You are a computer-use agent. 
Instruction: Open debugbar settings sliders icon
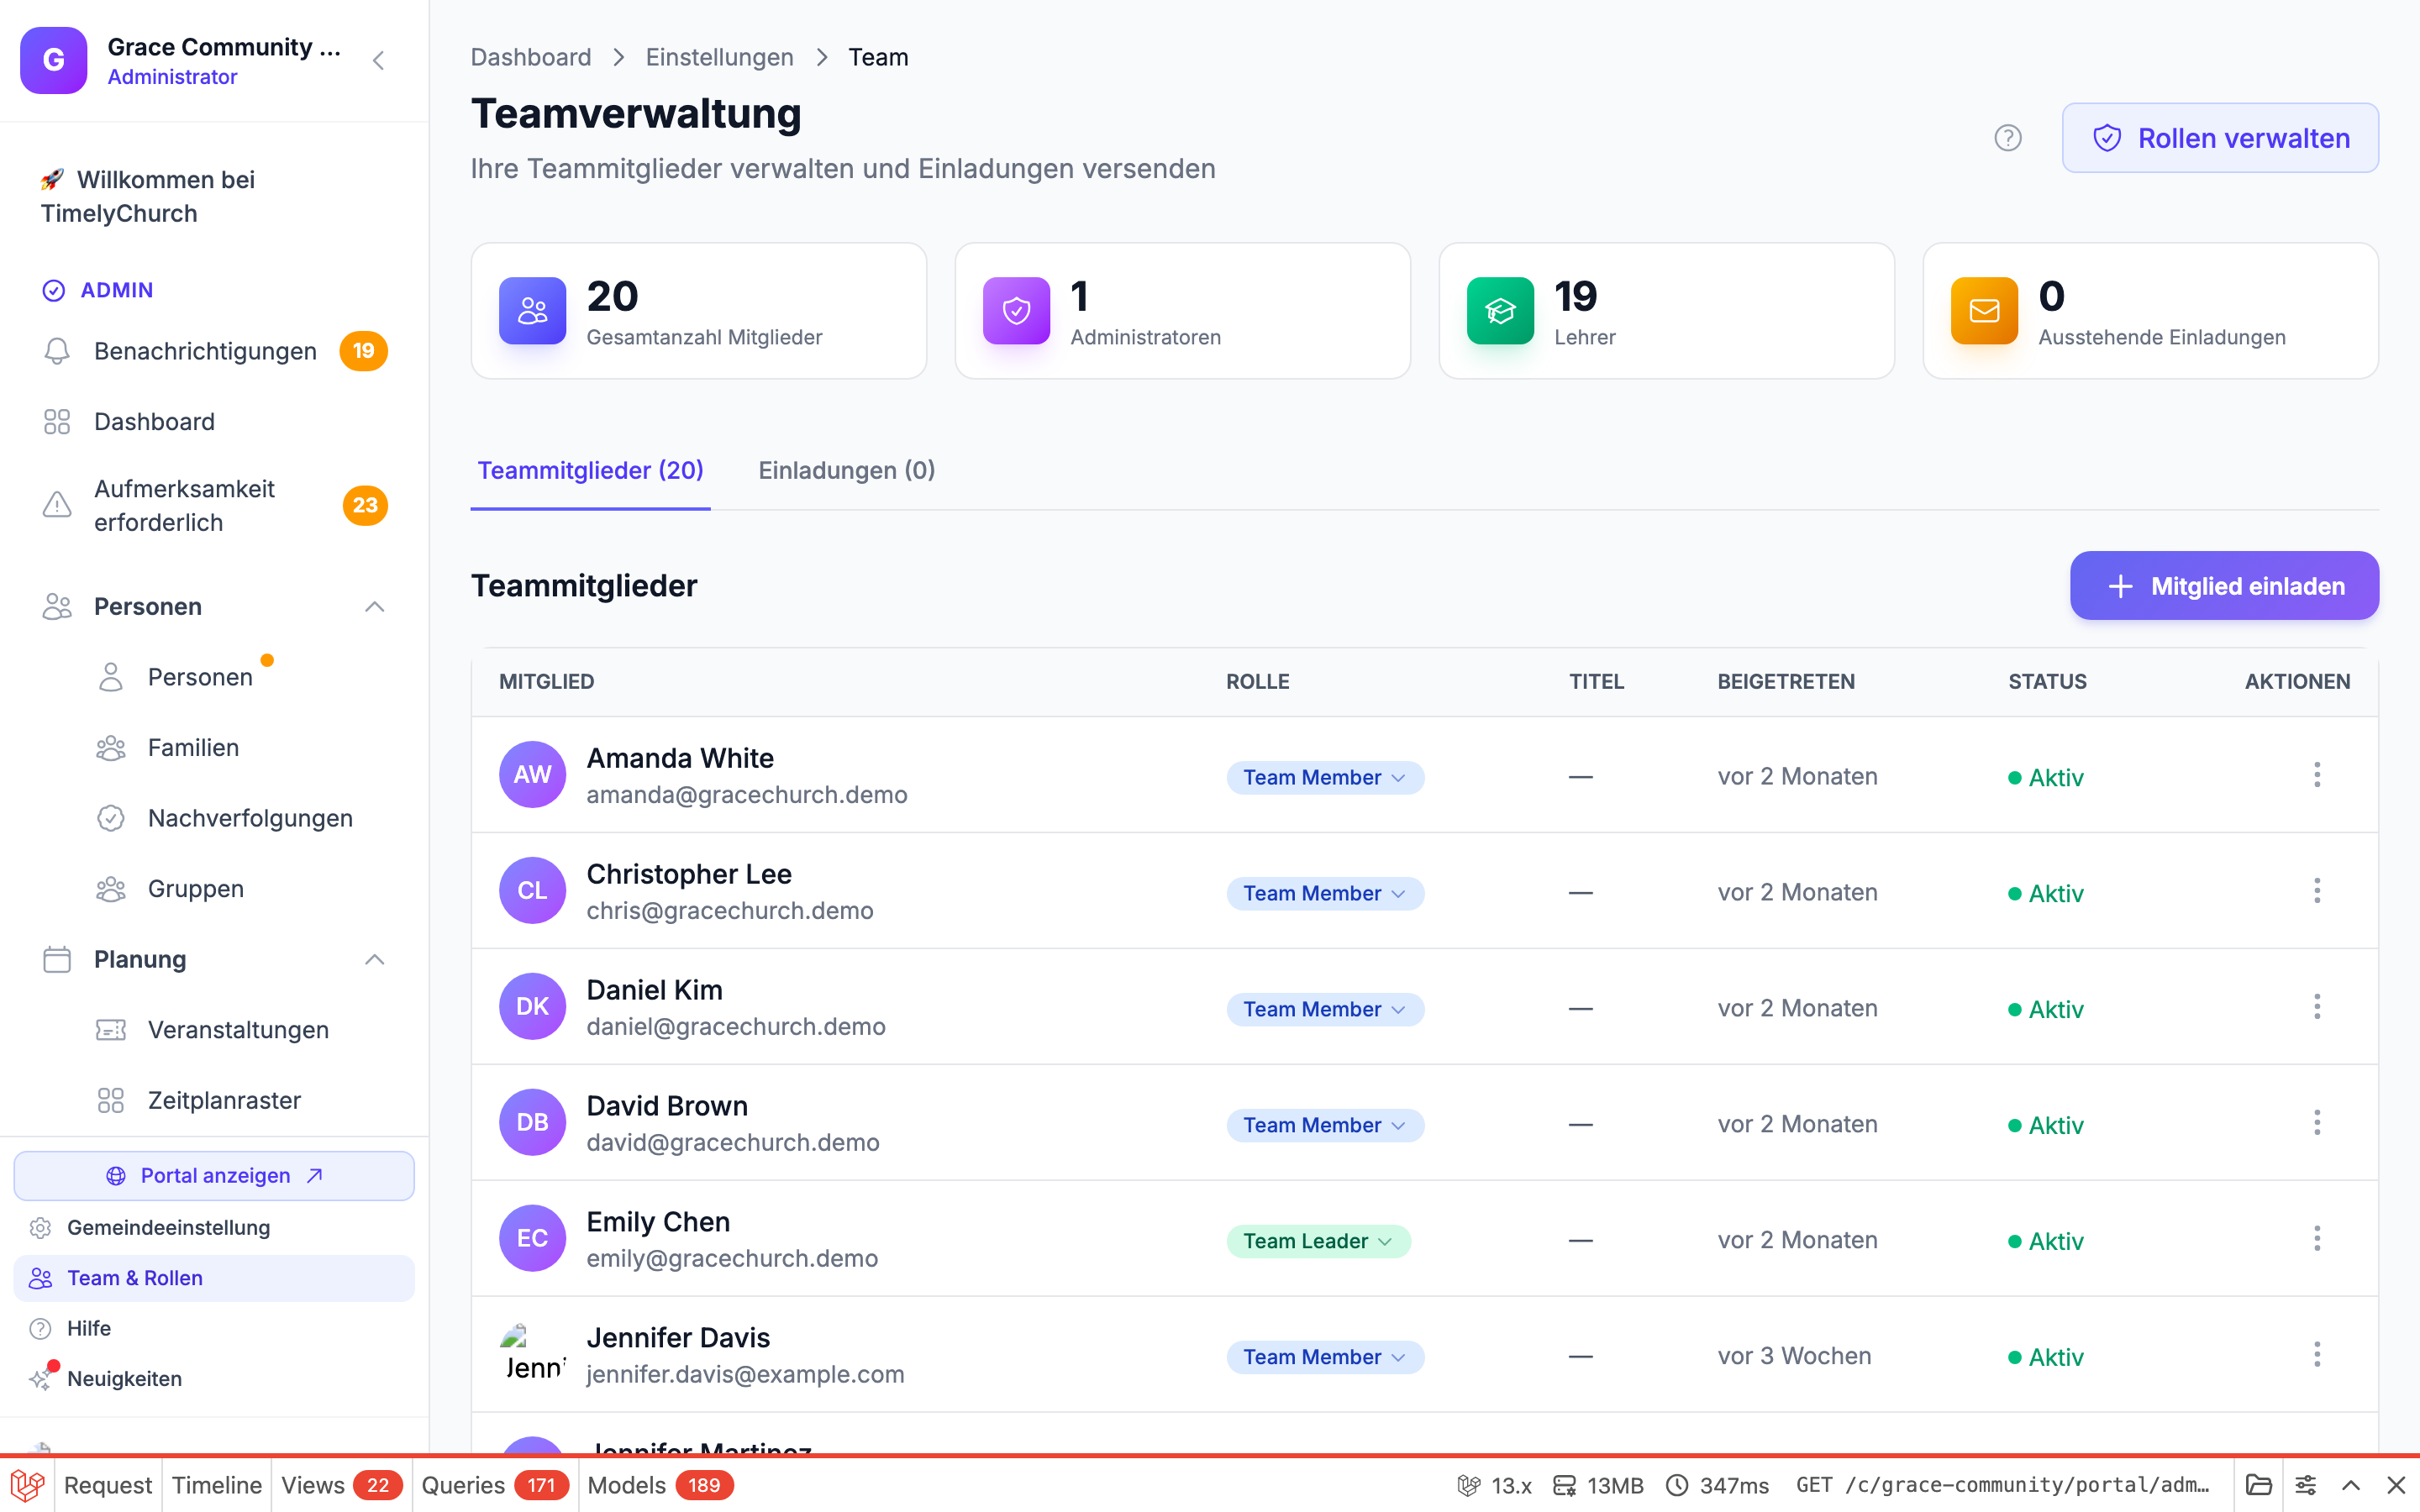pos(2305,1485)
